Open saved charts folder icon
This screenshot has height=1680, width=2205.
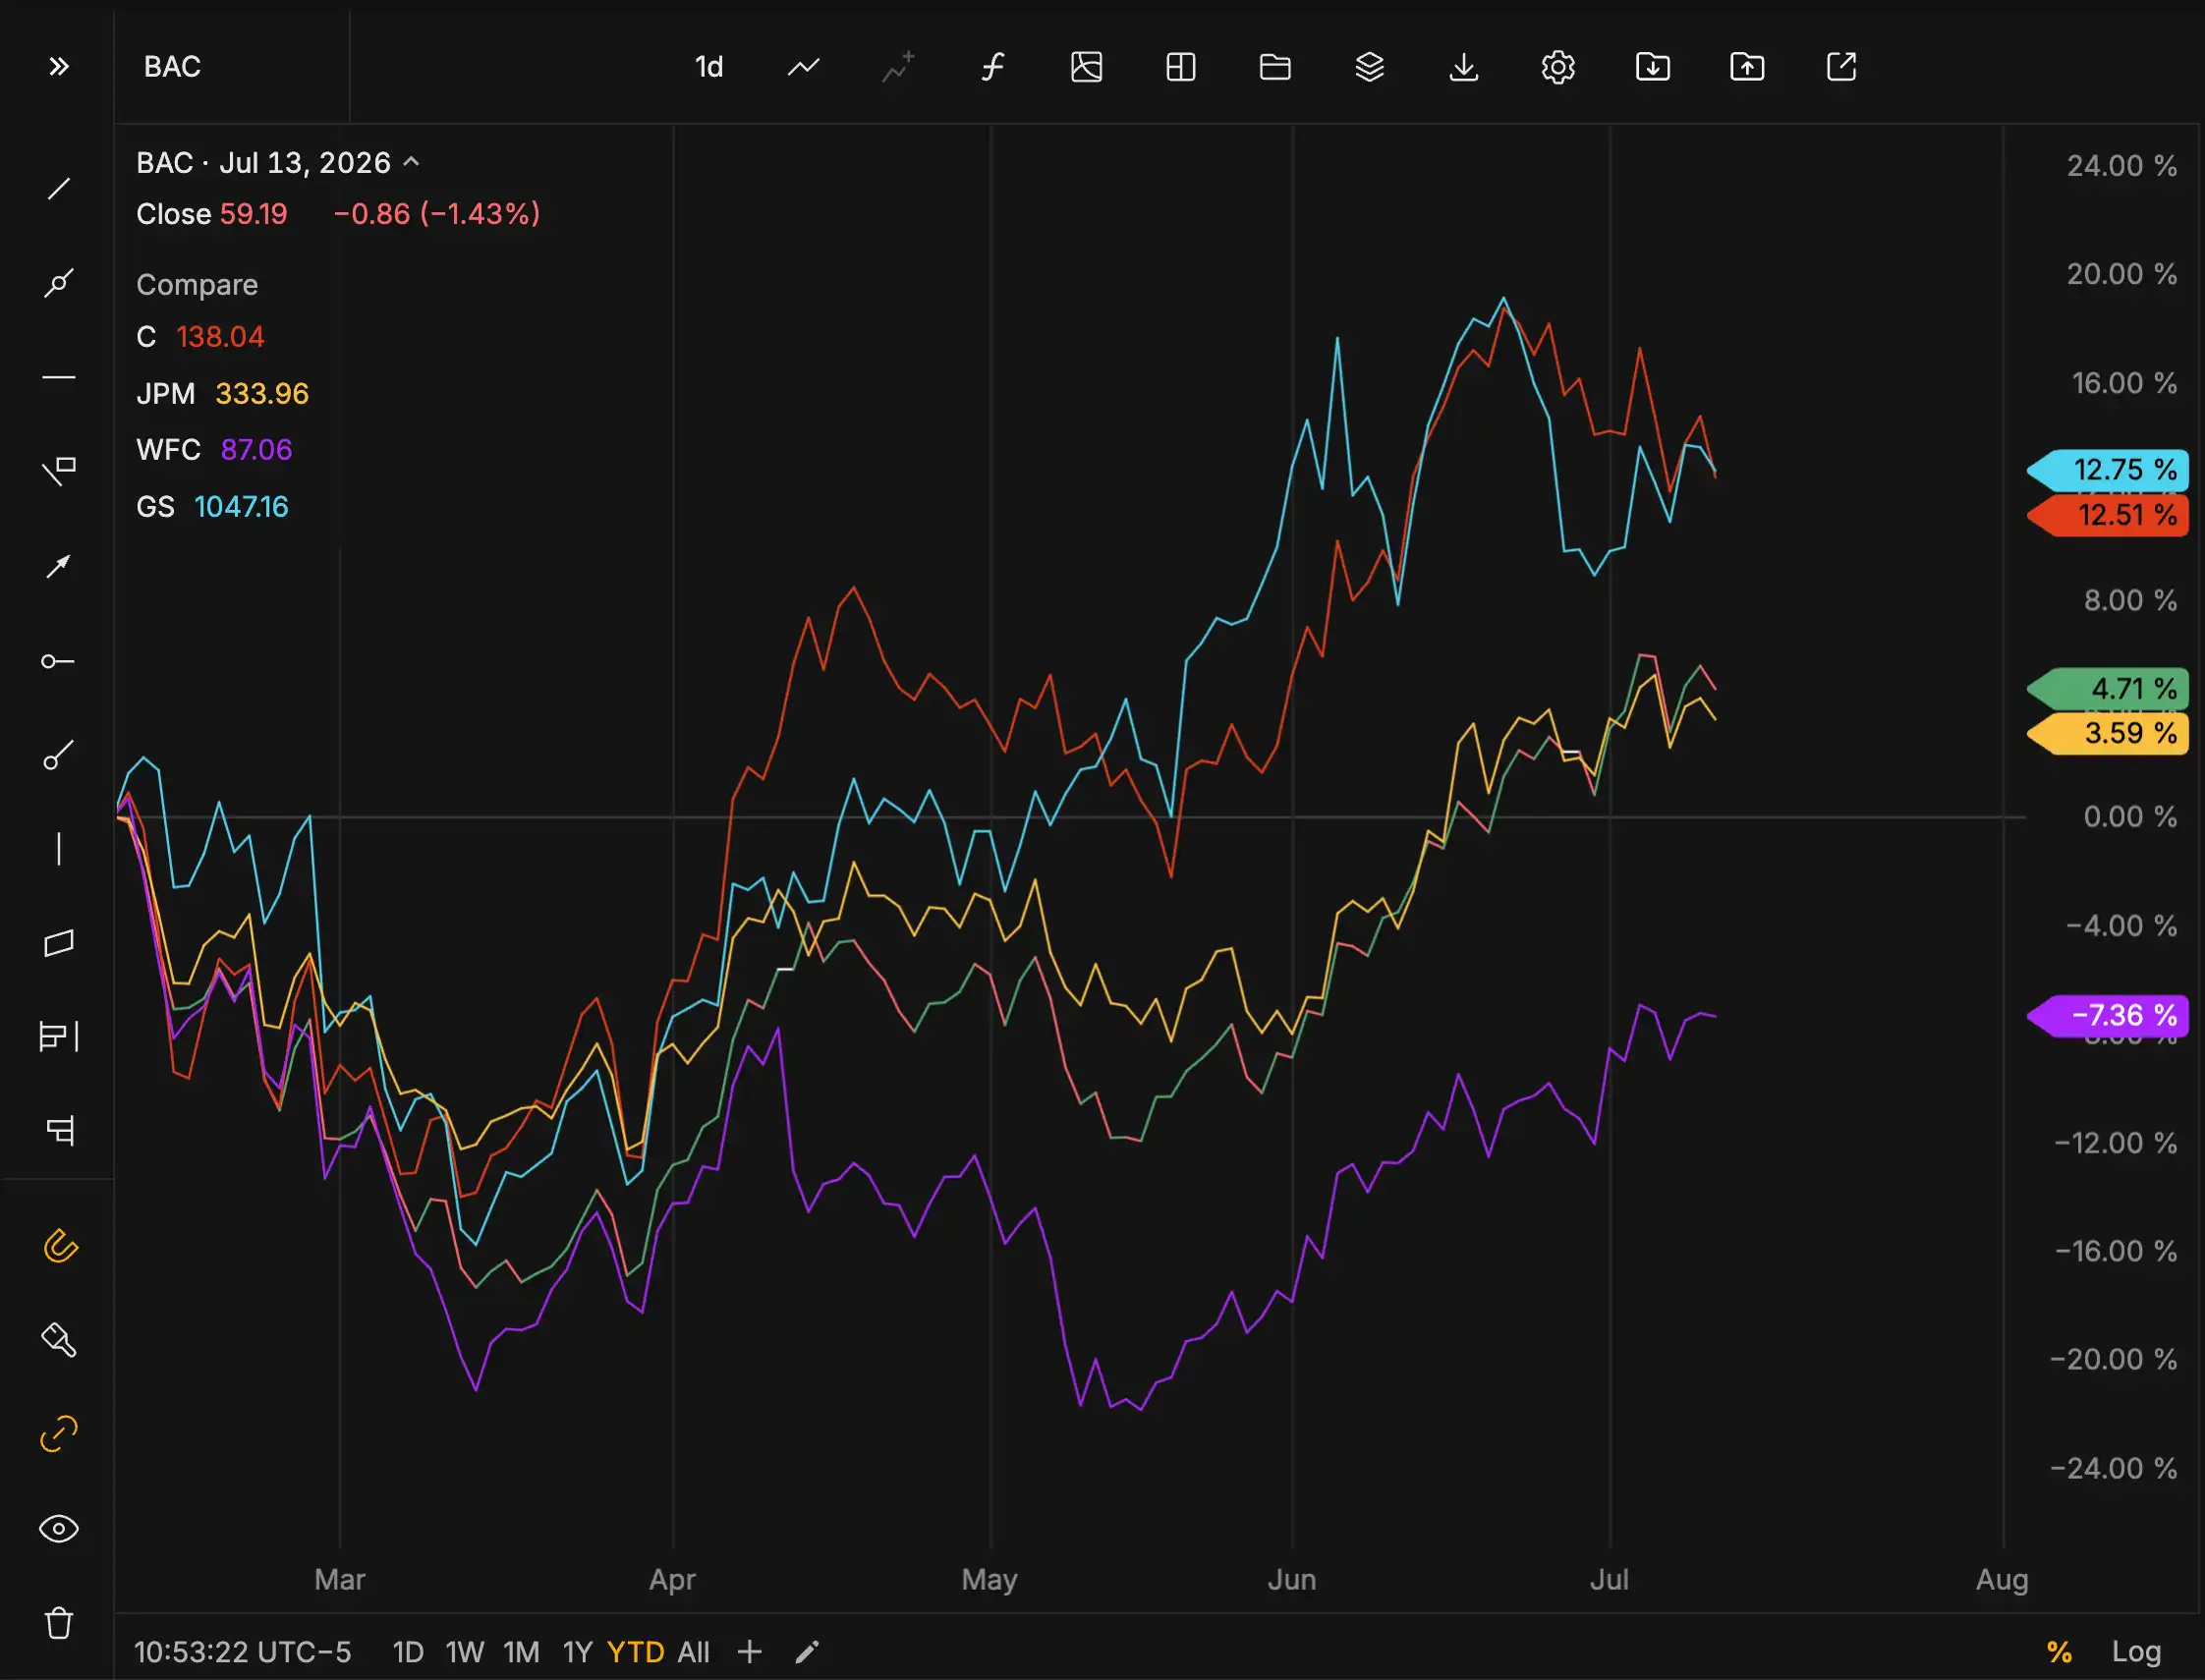pyautogui.click(x=1275, y=67)
